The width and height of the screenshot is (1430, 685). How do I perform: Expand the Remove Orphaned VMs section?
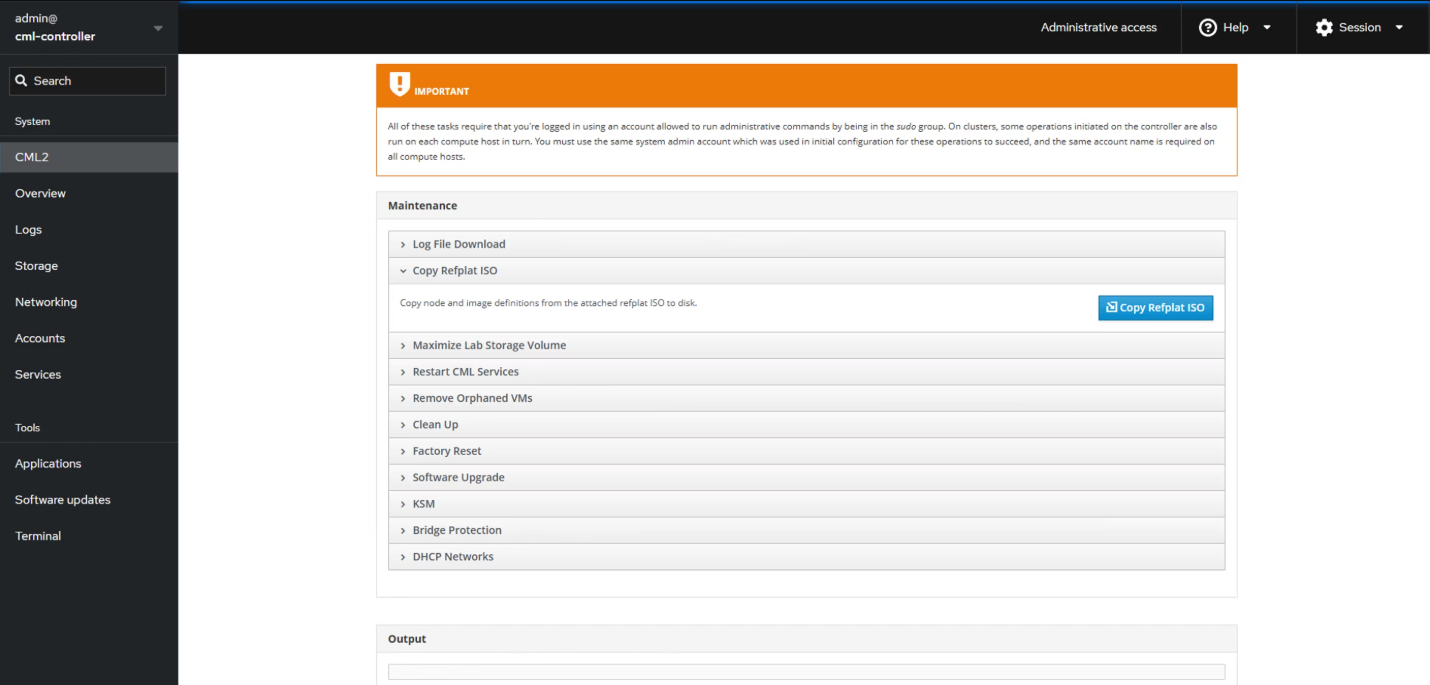coord(806,398)
